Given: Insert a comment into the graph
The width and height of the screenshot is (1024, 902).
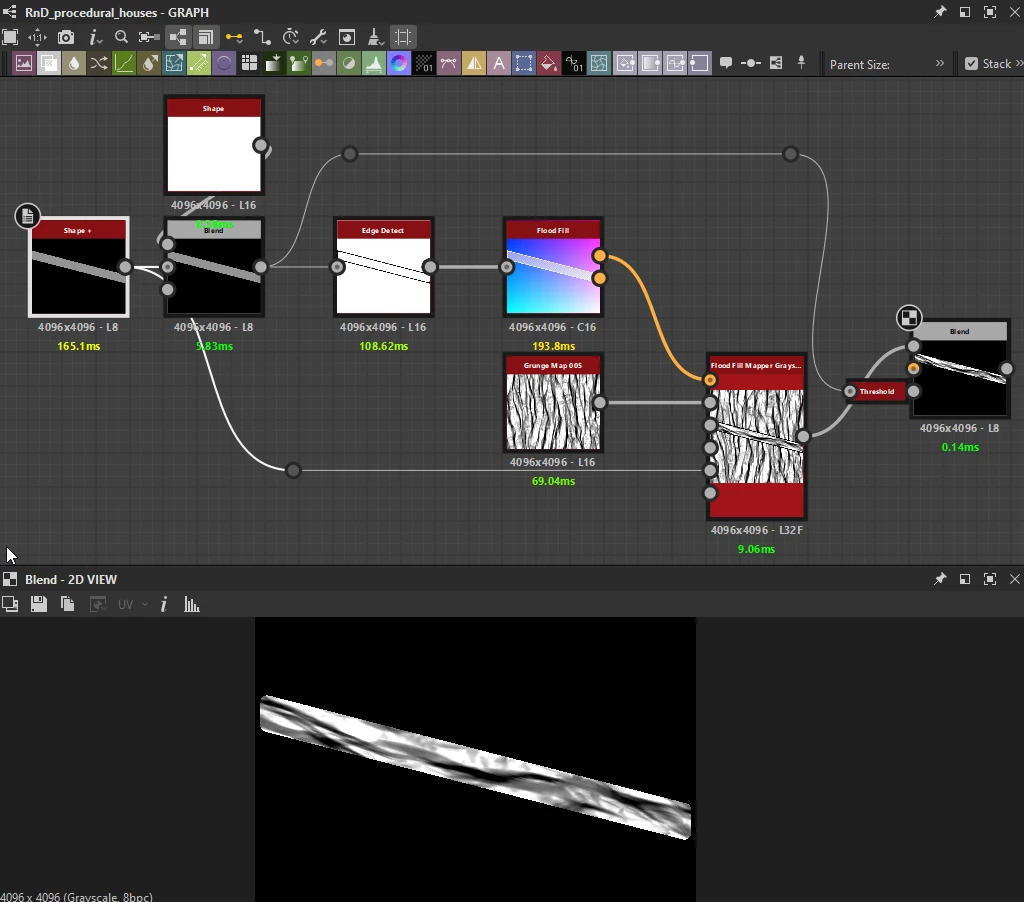Looking at the screenshot, I should pos(726,63).
